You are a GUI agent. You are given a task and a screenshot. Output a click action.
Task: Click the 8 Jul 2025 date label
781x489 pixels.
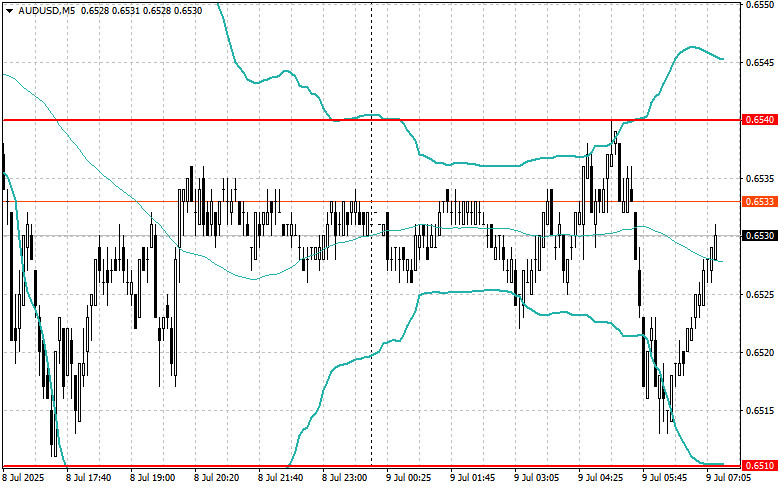click(23, 478)
